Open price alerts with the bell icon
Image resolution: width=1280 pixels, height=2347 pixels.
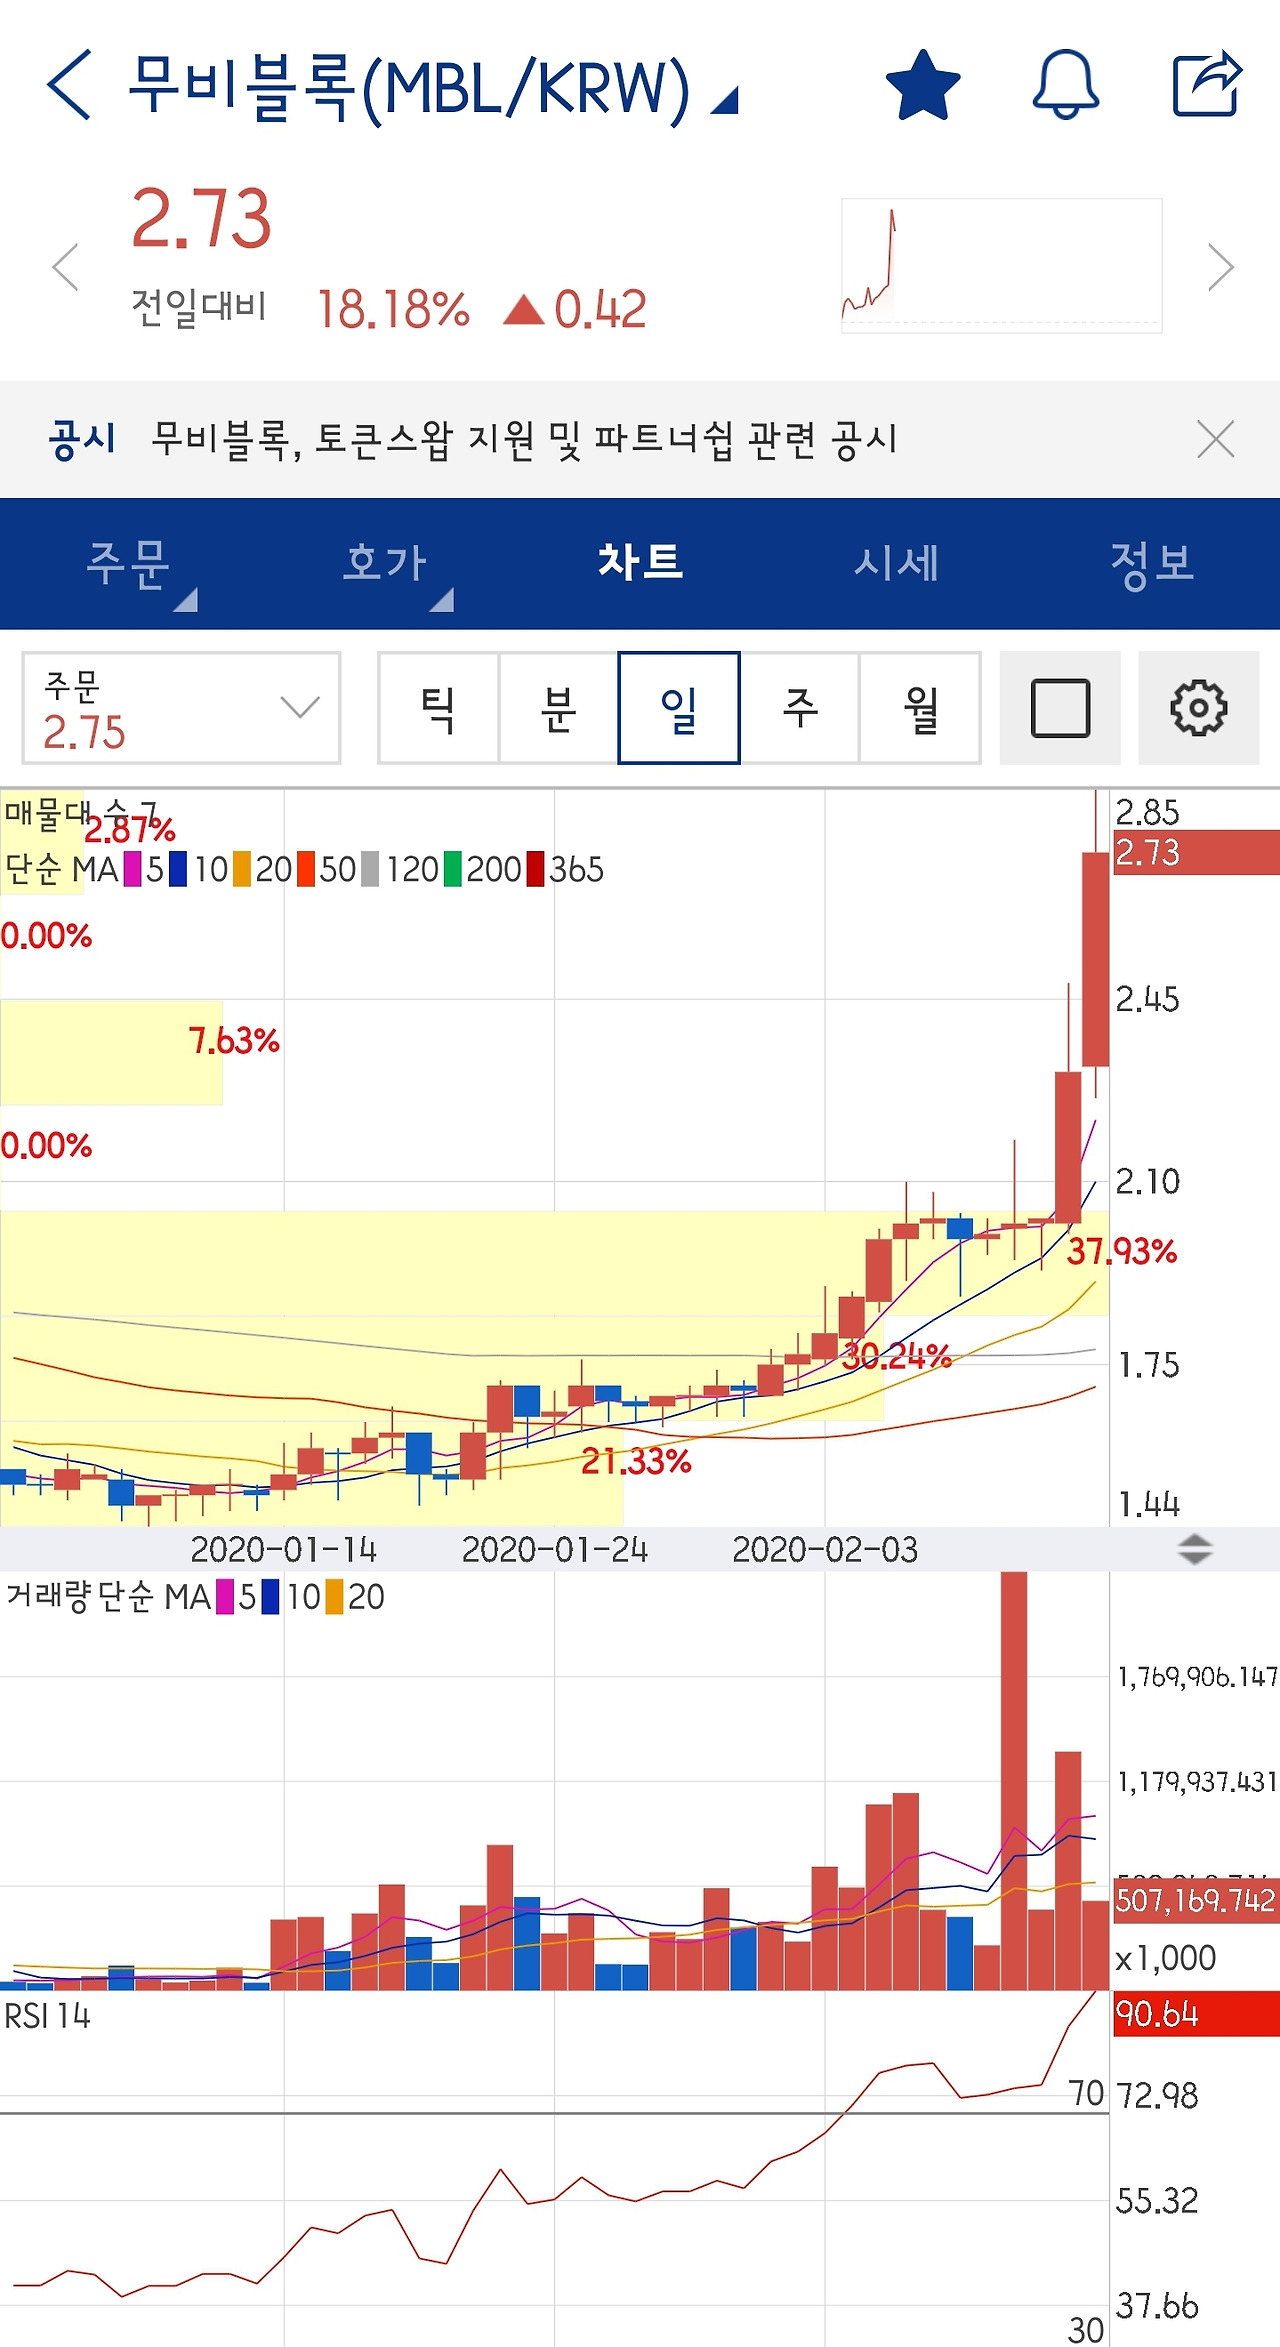1066,85
